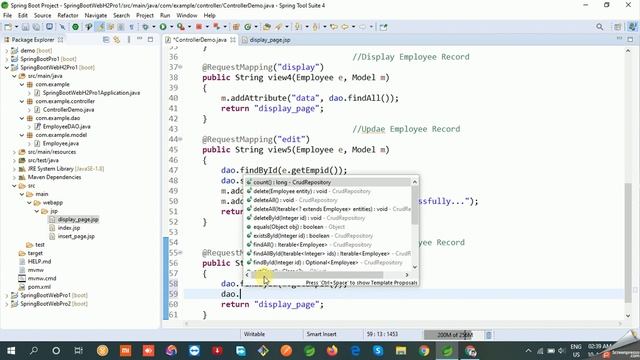Click the garbage collector trash icon in status bar
640x360 pixels.
pyautogui.click(x=489, y=335)
